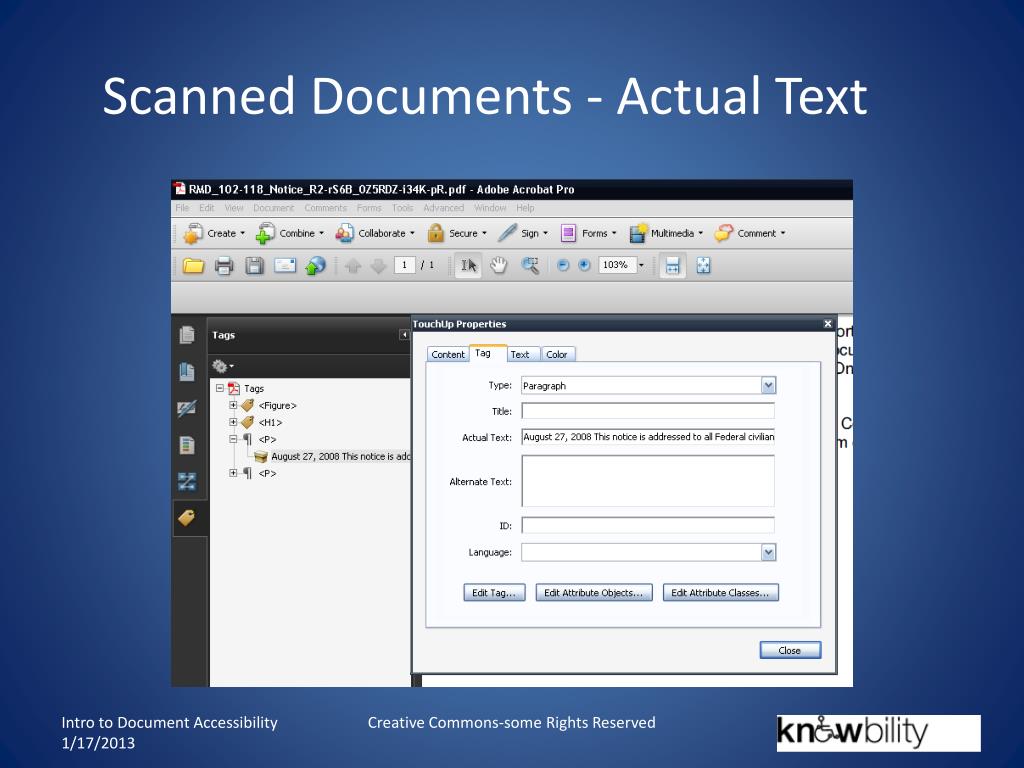Collapse the first P tag node
1024x768 pixels.
(233, 439)
